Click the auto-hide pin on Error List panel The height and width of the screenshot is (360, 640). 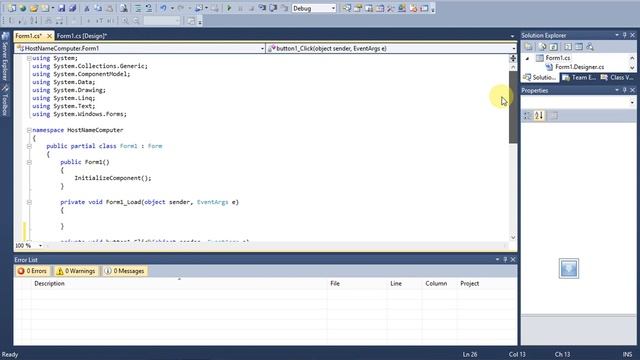point(505,260)
